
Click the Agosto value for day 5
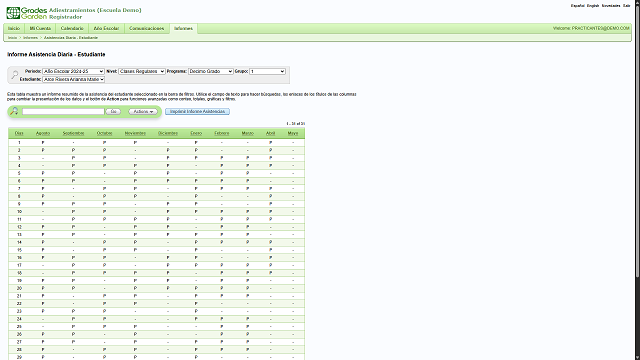[43, 173]
